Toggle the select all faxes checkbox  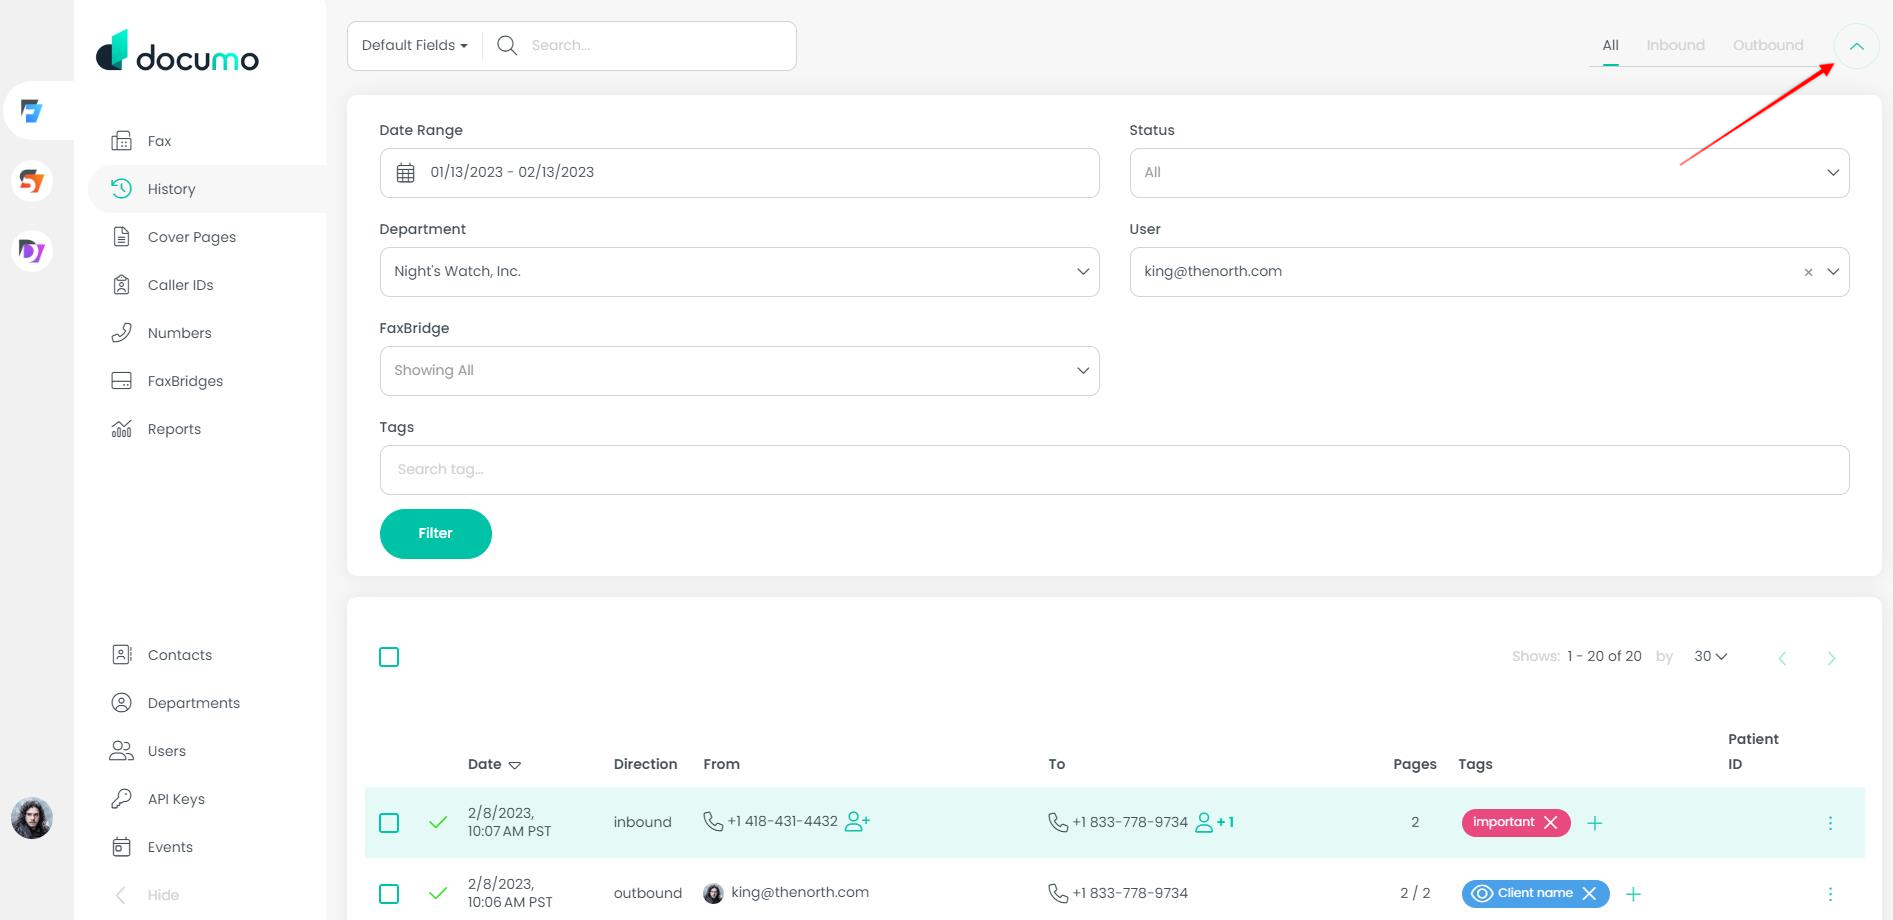point(389,657)
